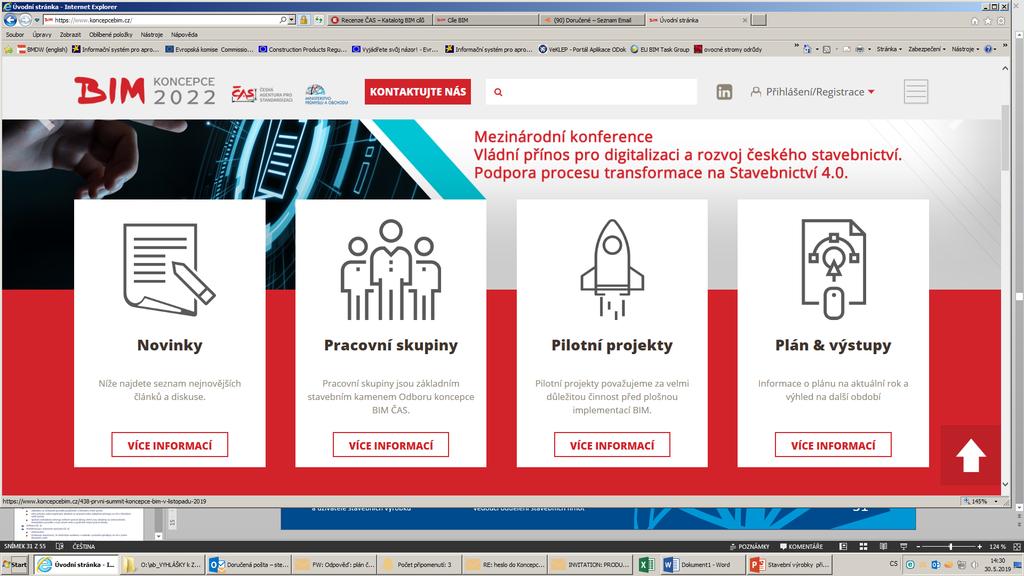The width and height of the screenshot is (1024, 576).
Task: Expand the Stránka command bar dropdown
Action: 889,49
